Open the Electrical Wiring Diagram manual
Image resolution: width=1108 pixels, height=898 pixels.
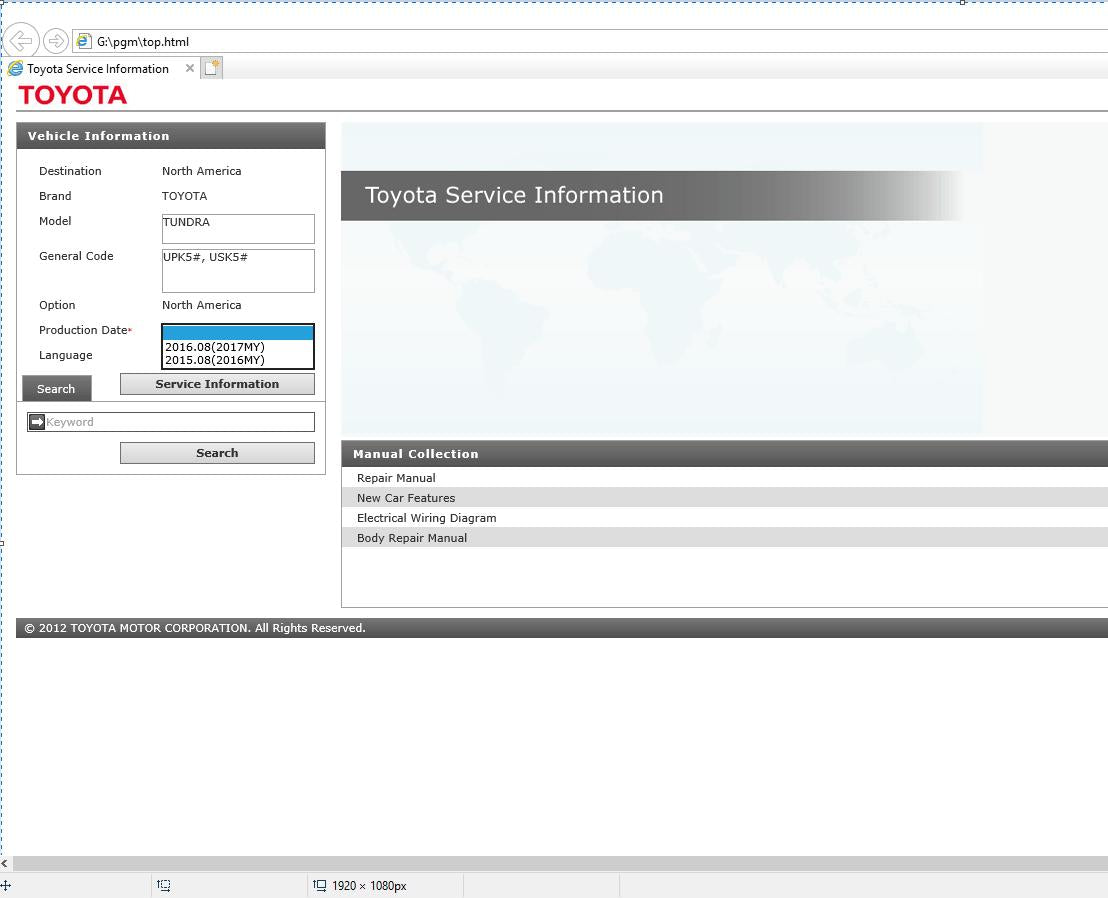pyautogui.click(x=426, y=518)
